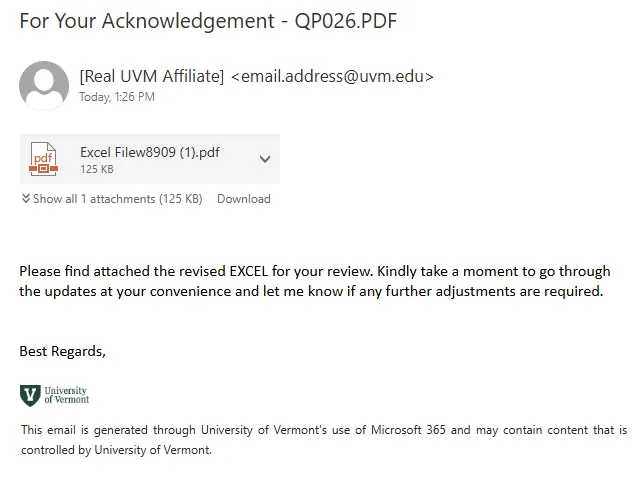Click the sender's profile avatar

coord(44,85)
